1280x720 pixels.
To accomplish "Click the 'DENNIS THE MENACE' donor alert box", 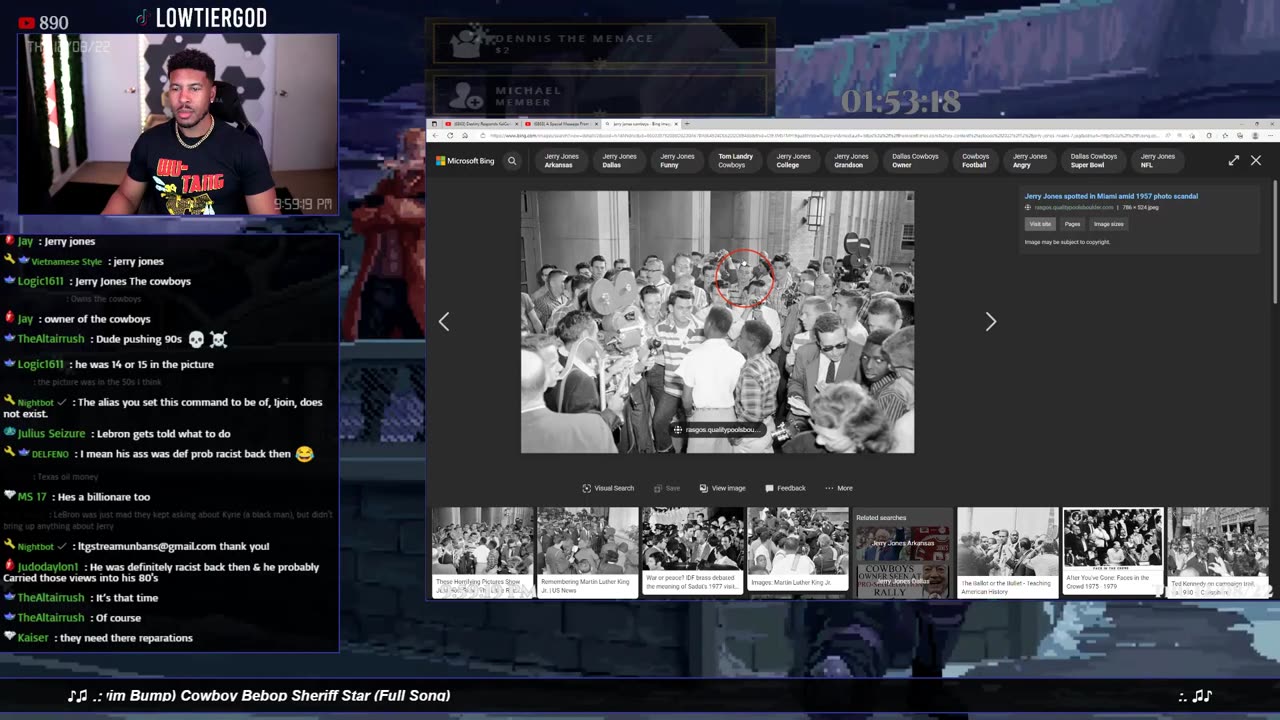I will [600, 44].
